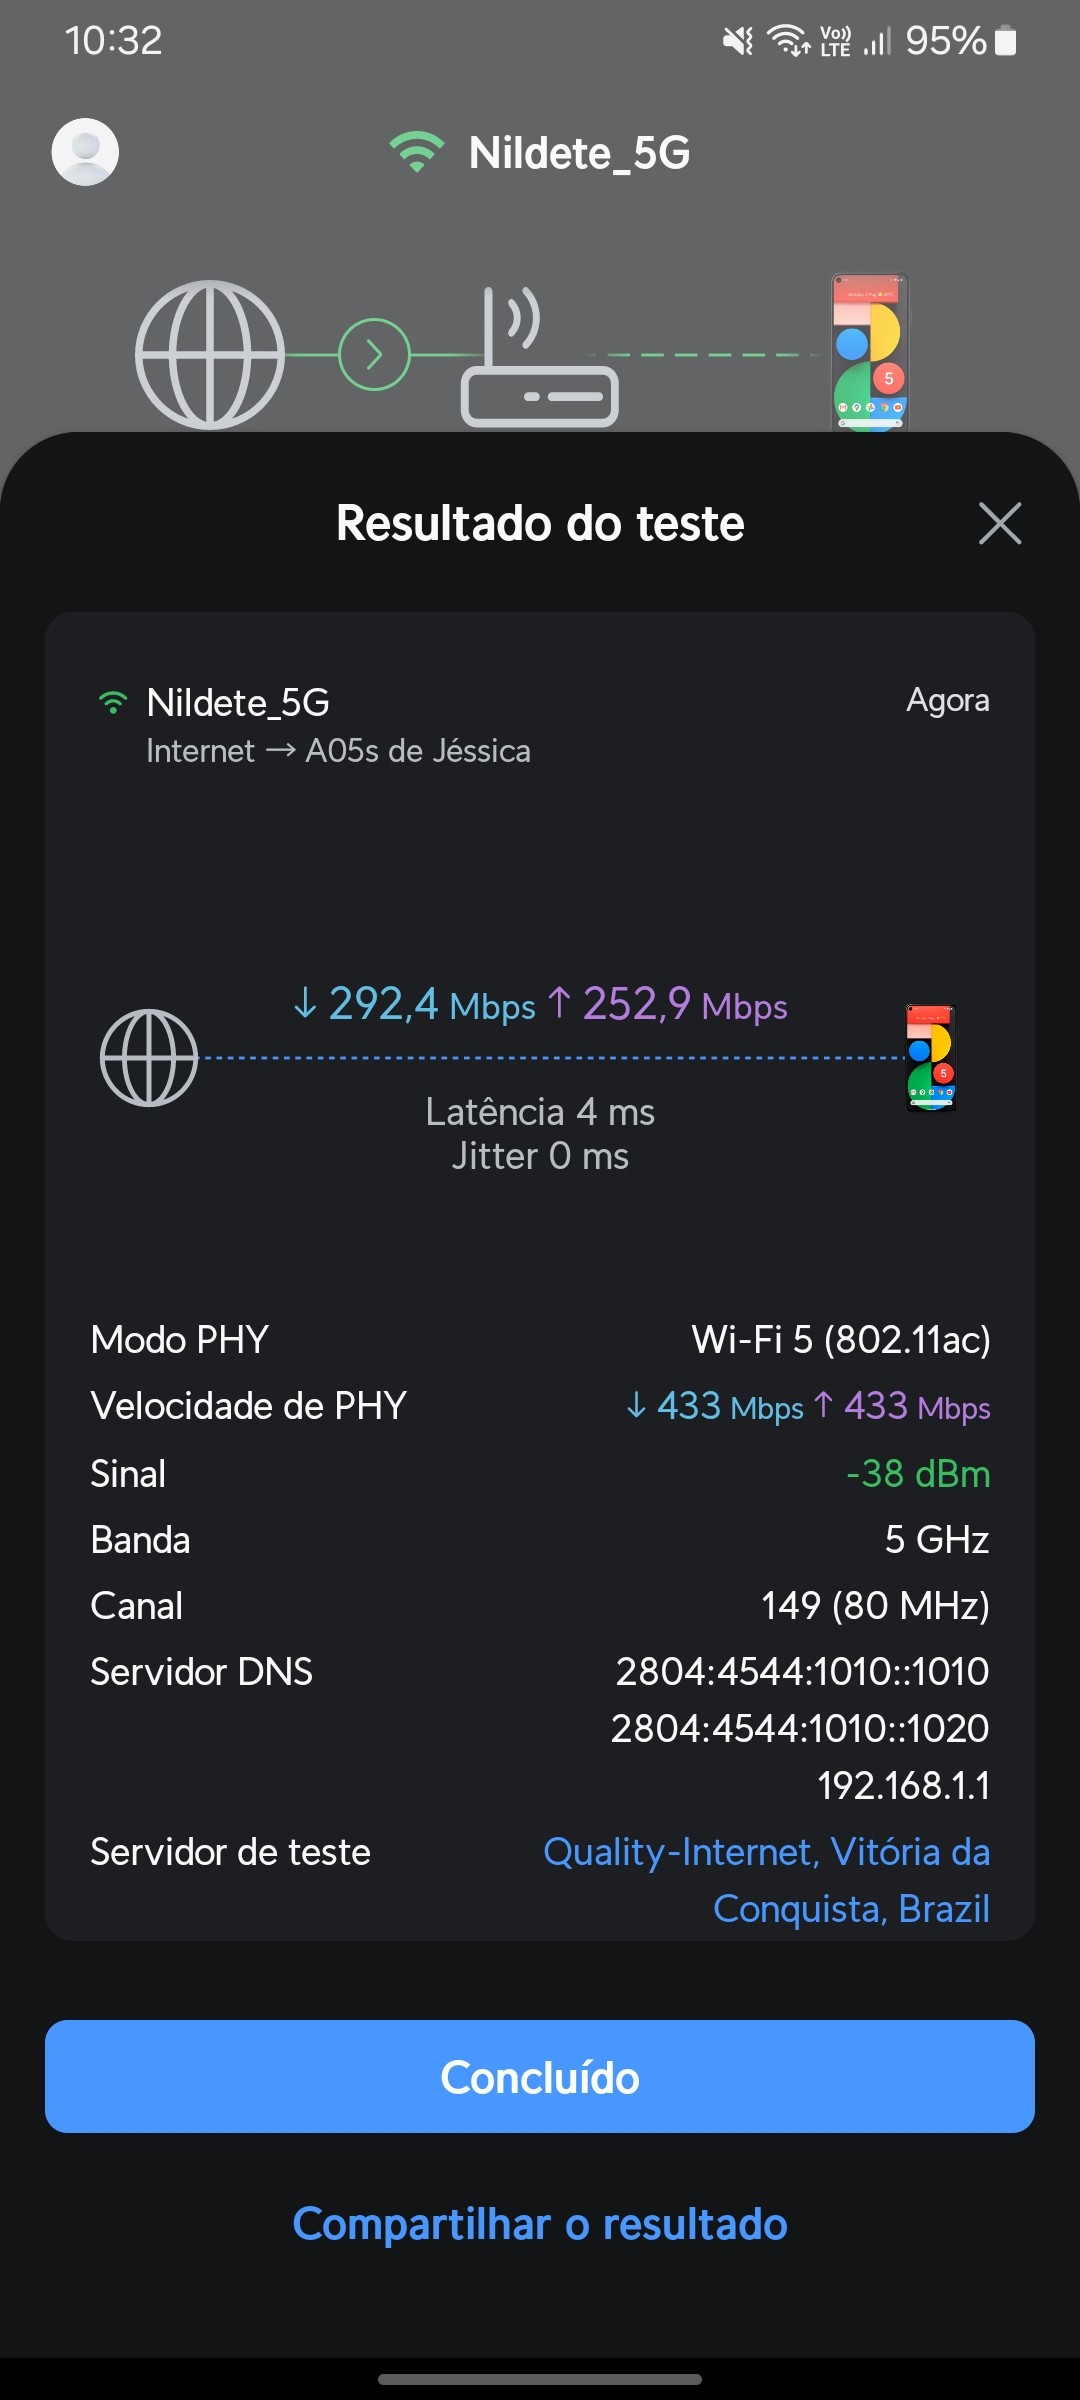The height and width of the screenshot is (2400, 1080).
Task: Tap the small globe icon in result card
Action: 149,1058
